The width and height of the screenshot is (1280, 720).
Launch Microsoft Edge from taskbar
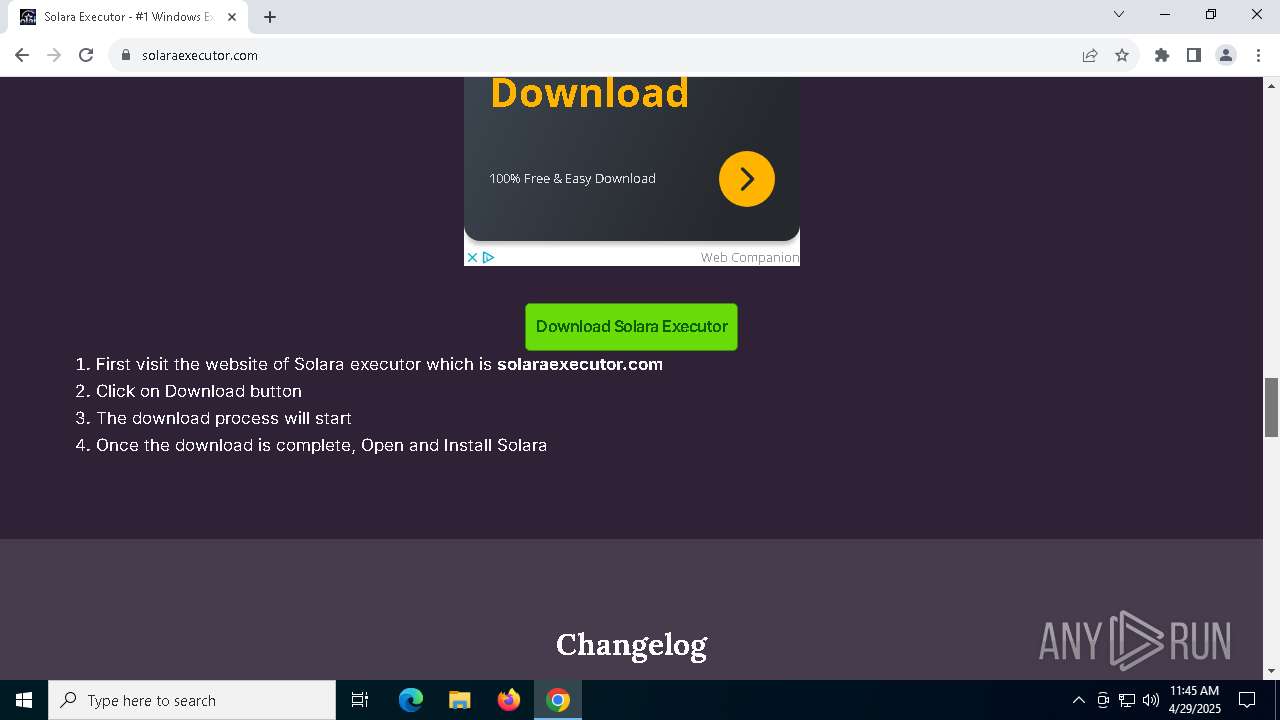[410, 700]
